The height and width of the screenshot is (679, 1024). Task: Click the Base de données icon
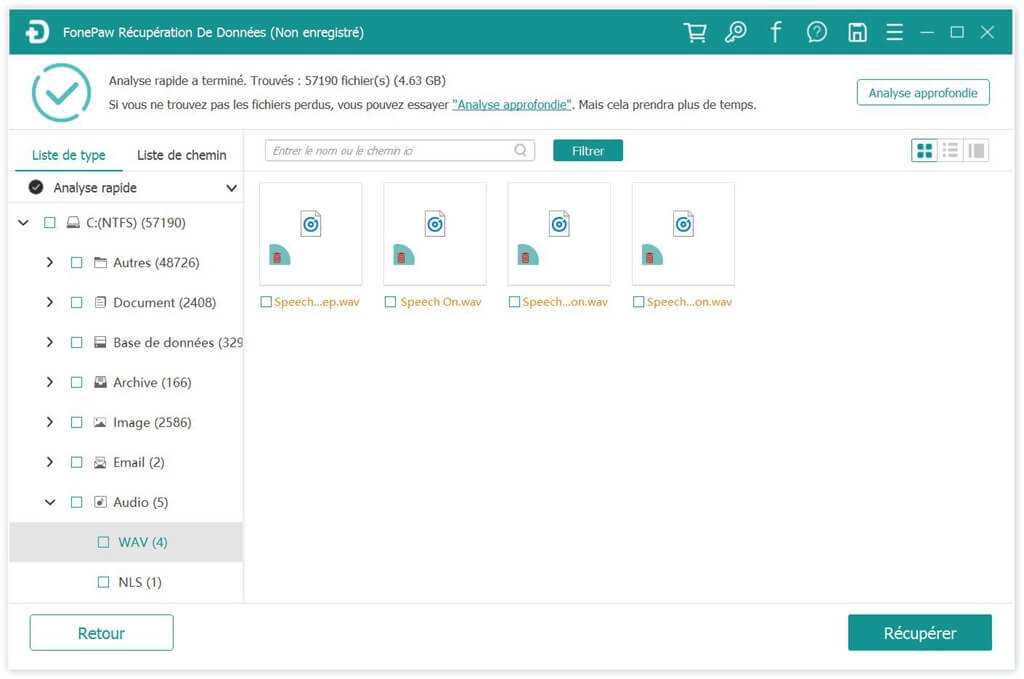pos(100,342)
